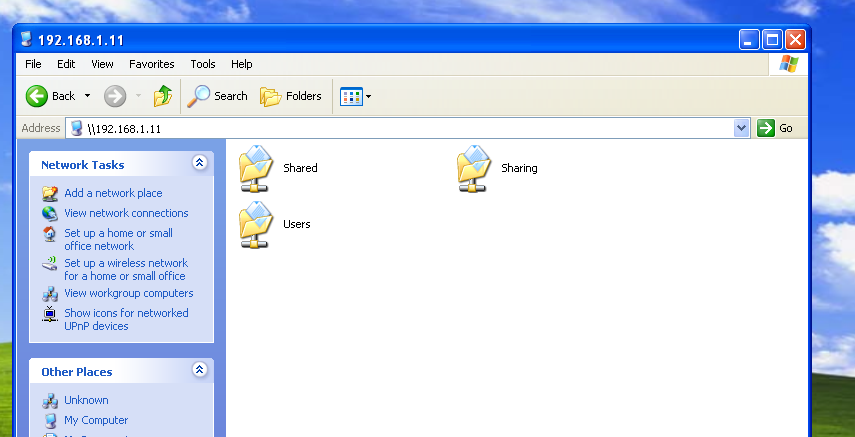Open Forward button history dropdown arrow
The height and width of the screenshot is (437, 855).
(x=139, y=96)
